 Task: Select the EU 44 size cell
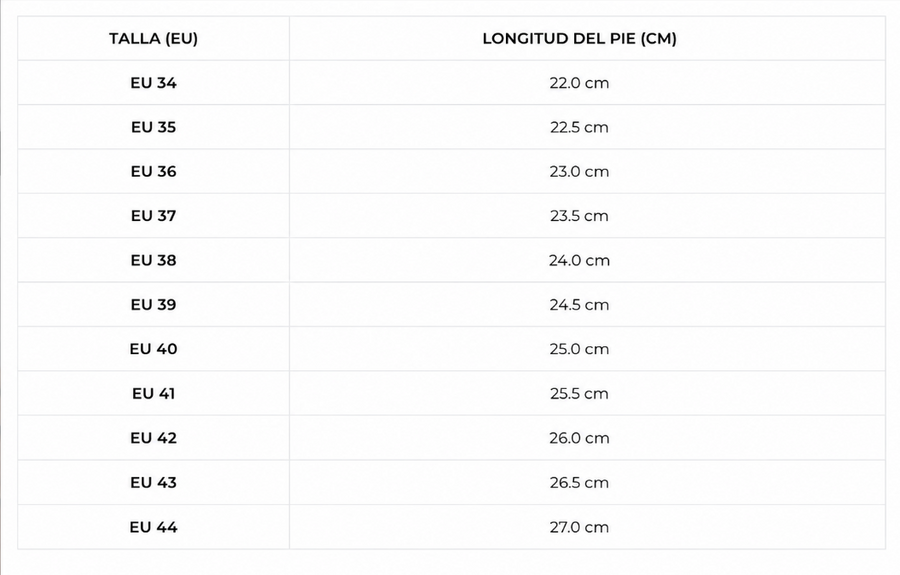153,527
